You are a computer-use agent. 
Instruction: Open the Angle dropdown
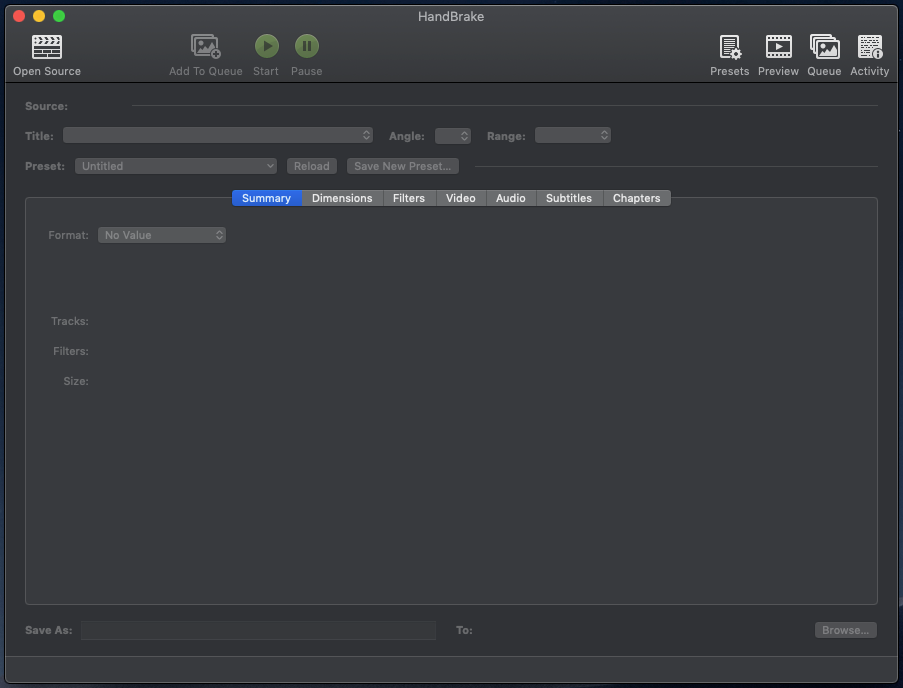[x=452, y=135]
